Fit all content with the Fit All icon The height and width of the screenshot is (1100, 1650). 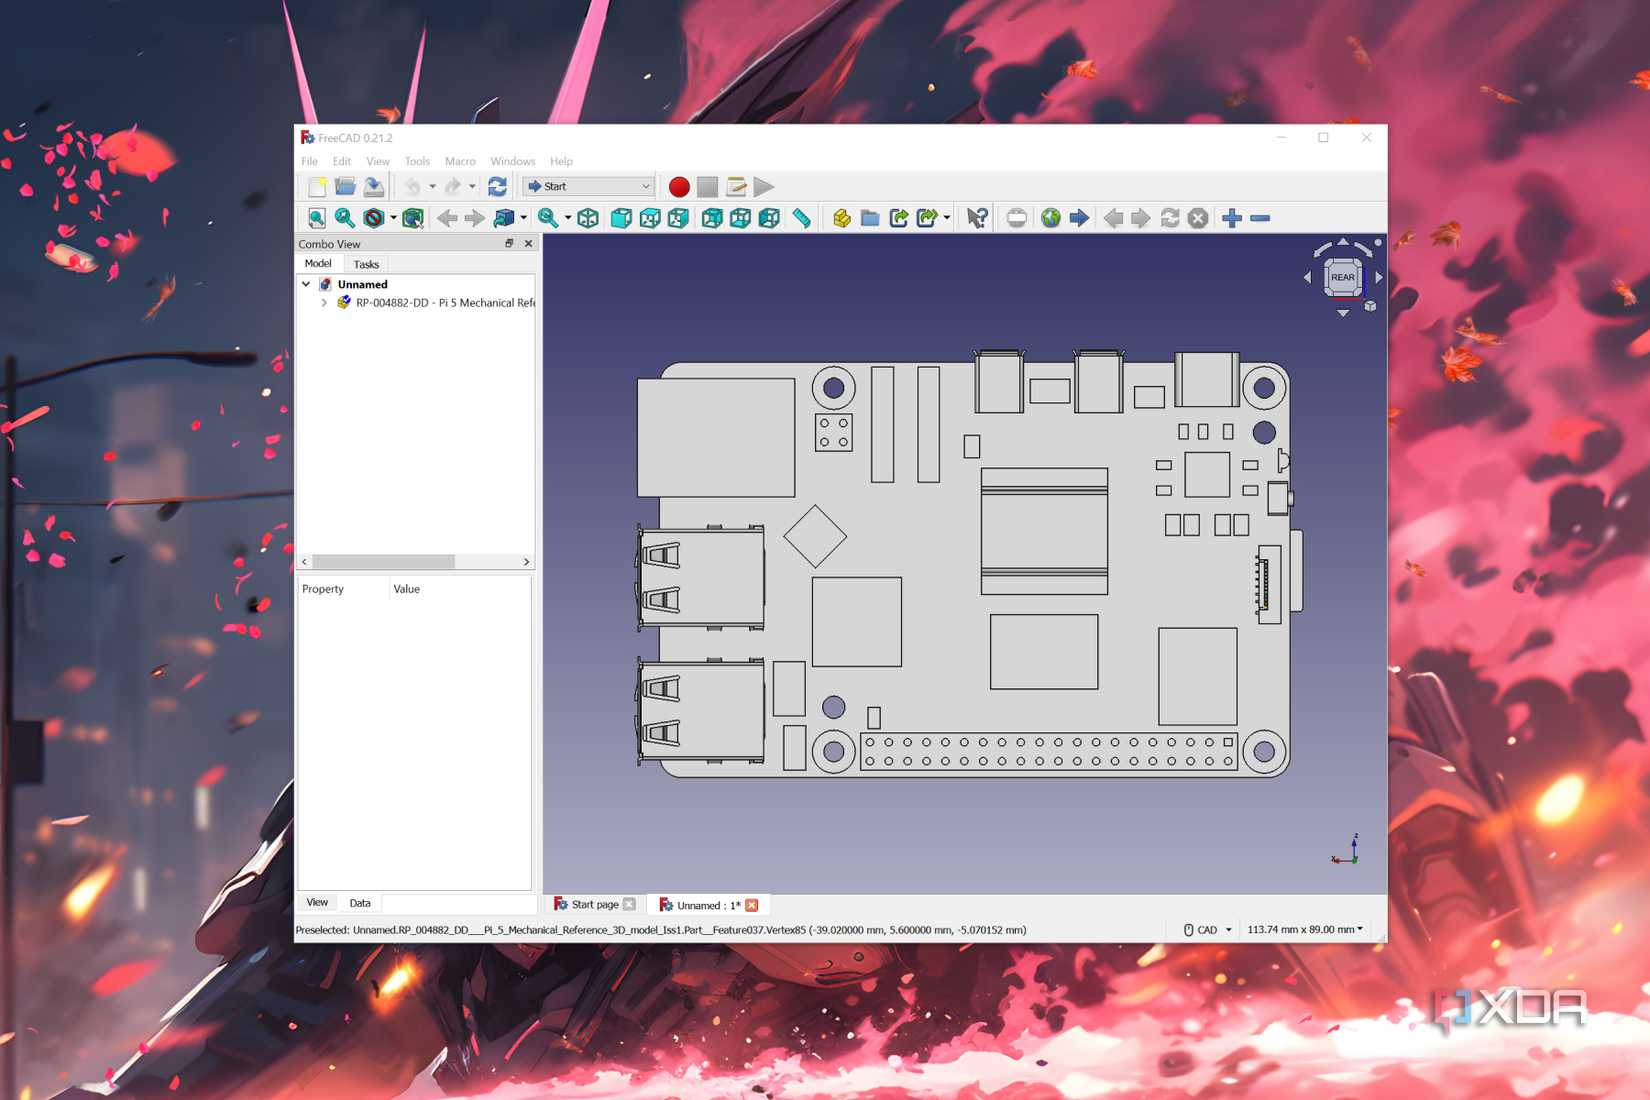coord(317,218)
